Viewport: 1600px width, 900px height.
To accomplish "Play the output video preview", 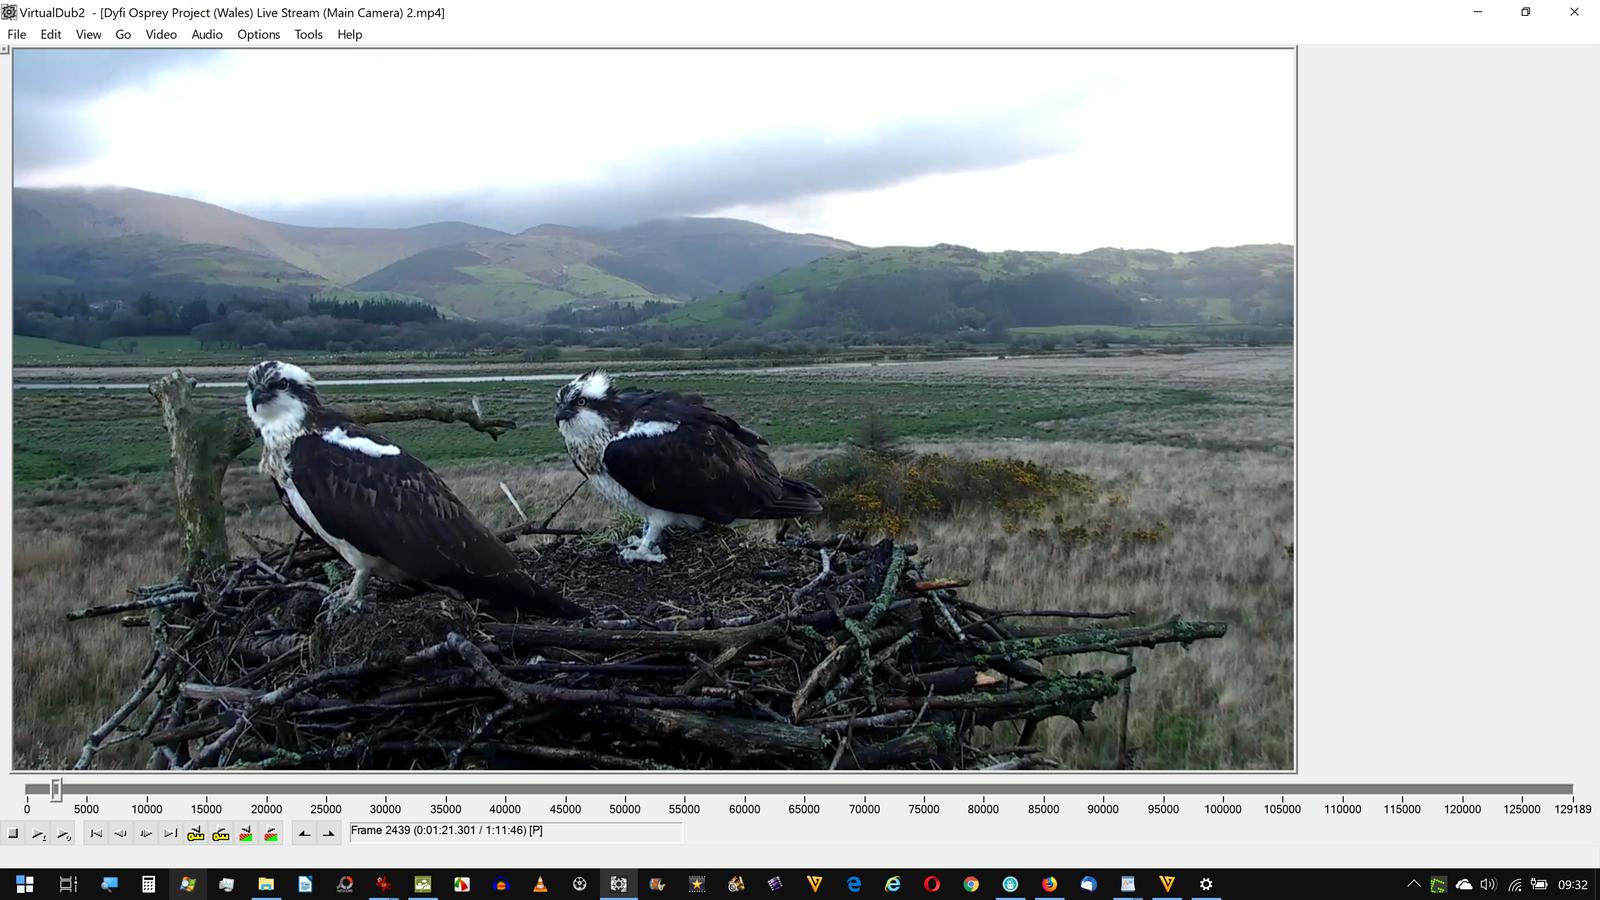I will coord(64,833).
